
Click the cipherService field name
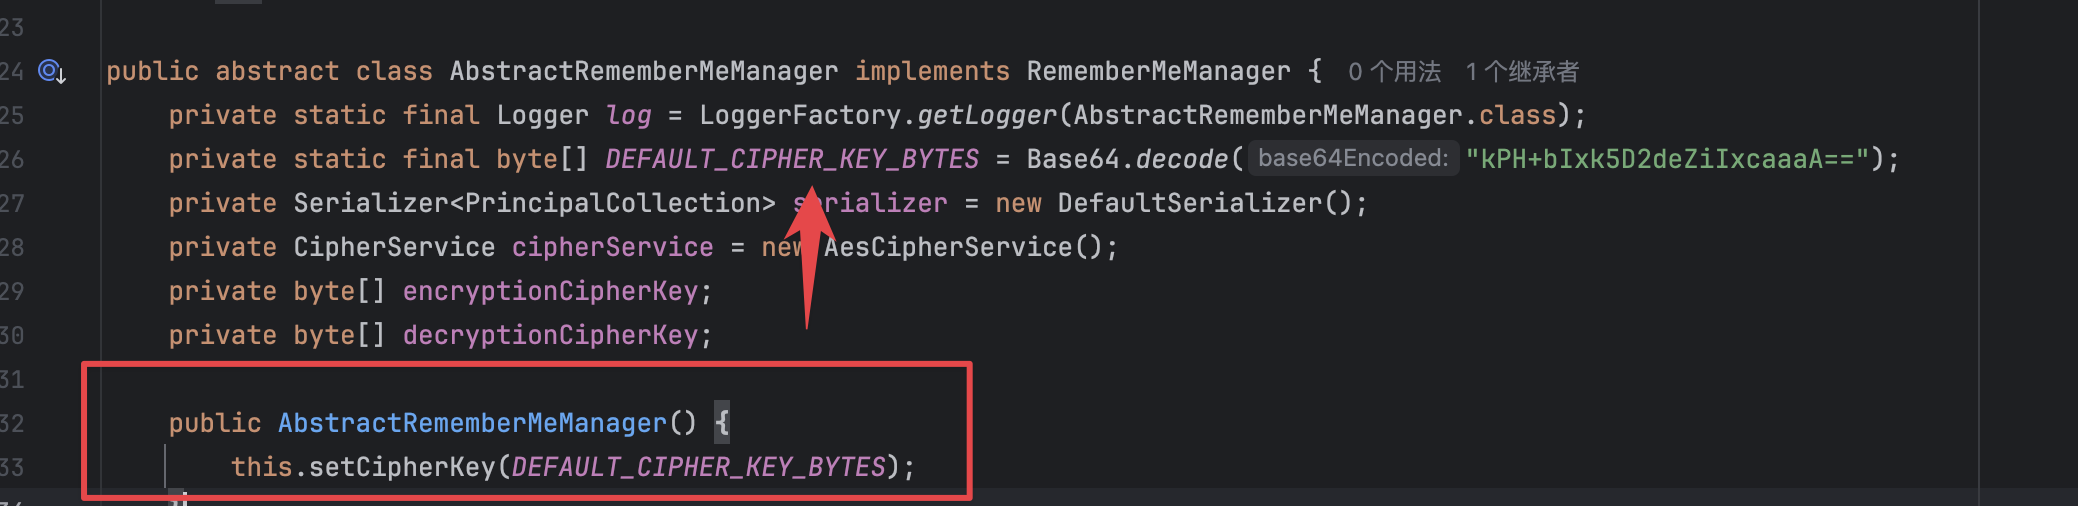click(x=612, y=247)
